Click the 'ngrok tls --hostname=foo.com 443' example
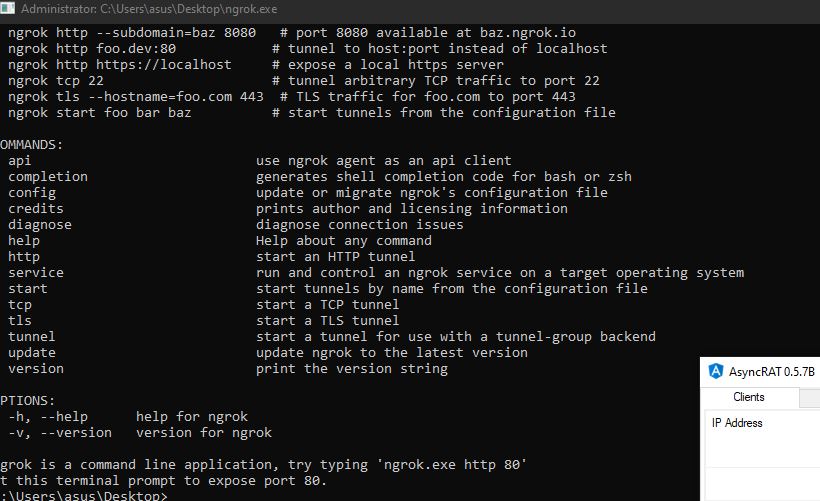Image resolution: width=820 pixels, height=501 pixels. tap(136, 97)
